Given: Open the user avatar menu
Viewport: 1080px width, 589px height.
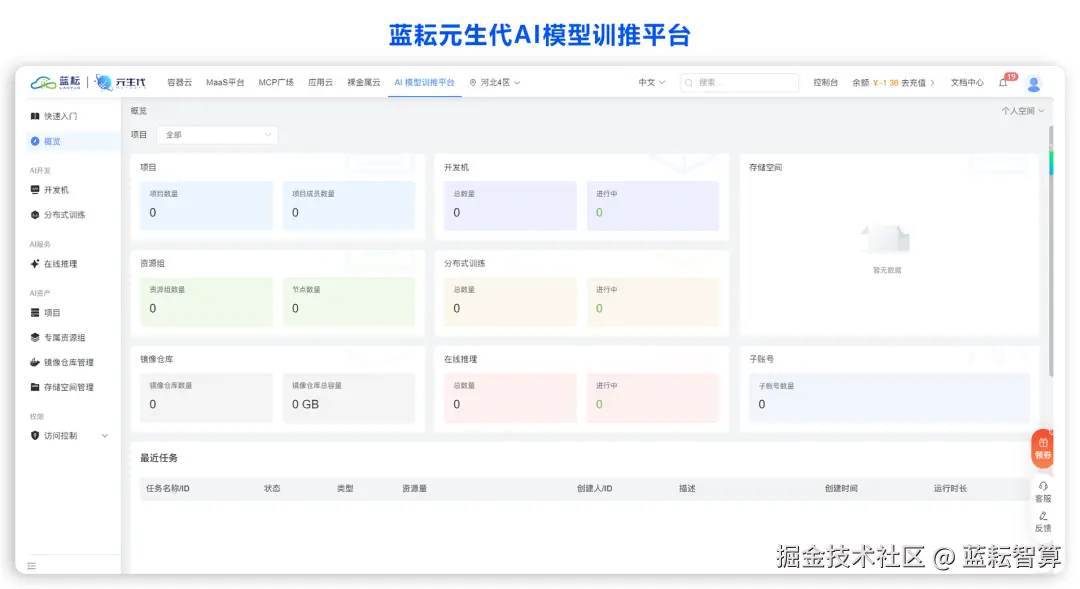Looking at the screenshot, I should pos(1033,83).
